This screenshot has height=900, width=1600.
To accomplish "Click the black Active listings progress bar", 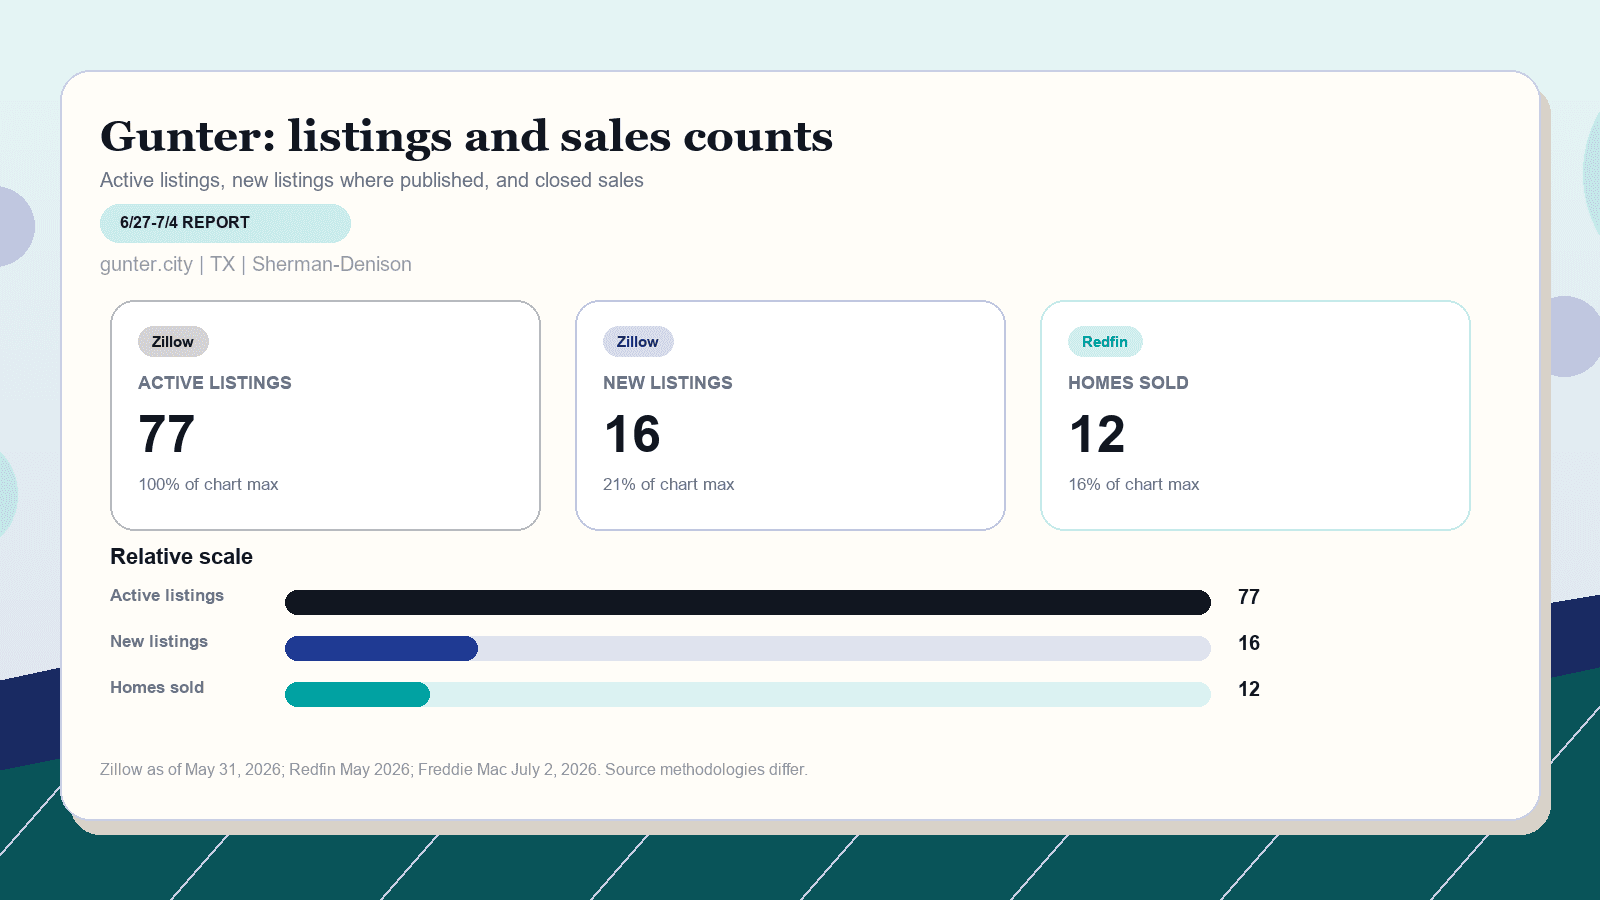I will coord(748,602).
